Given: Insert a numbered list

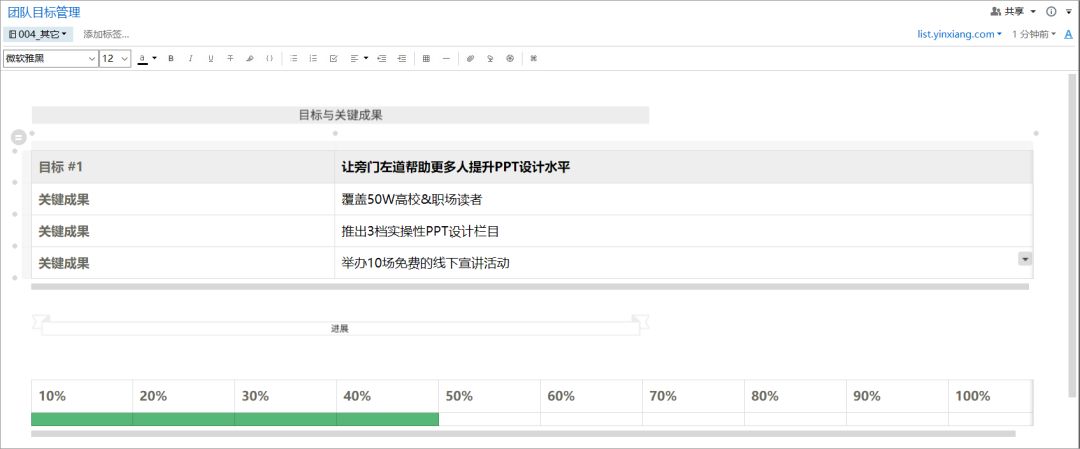Looking at the screenshot, I should coord(313,59).
